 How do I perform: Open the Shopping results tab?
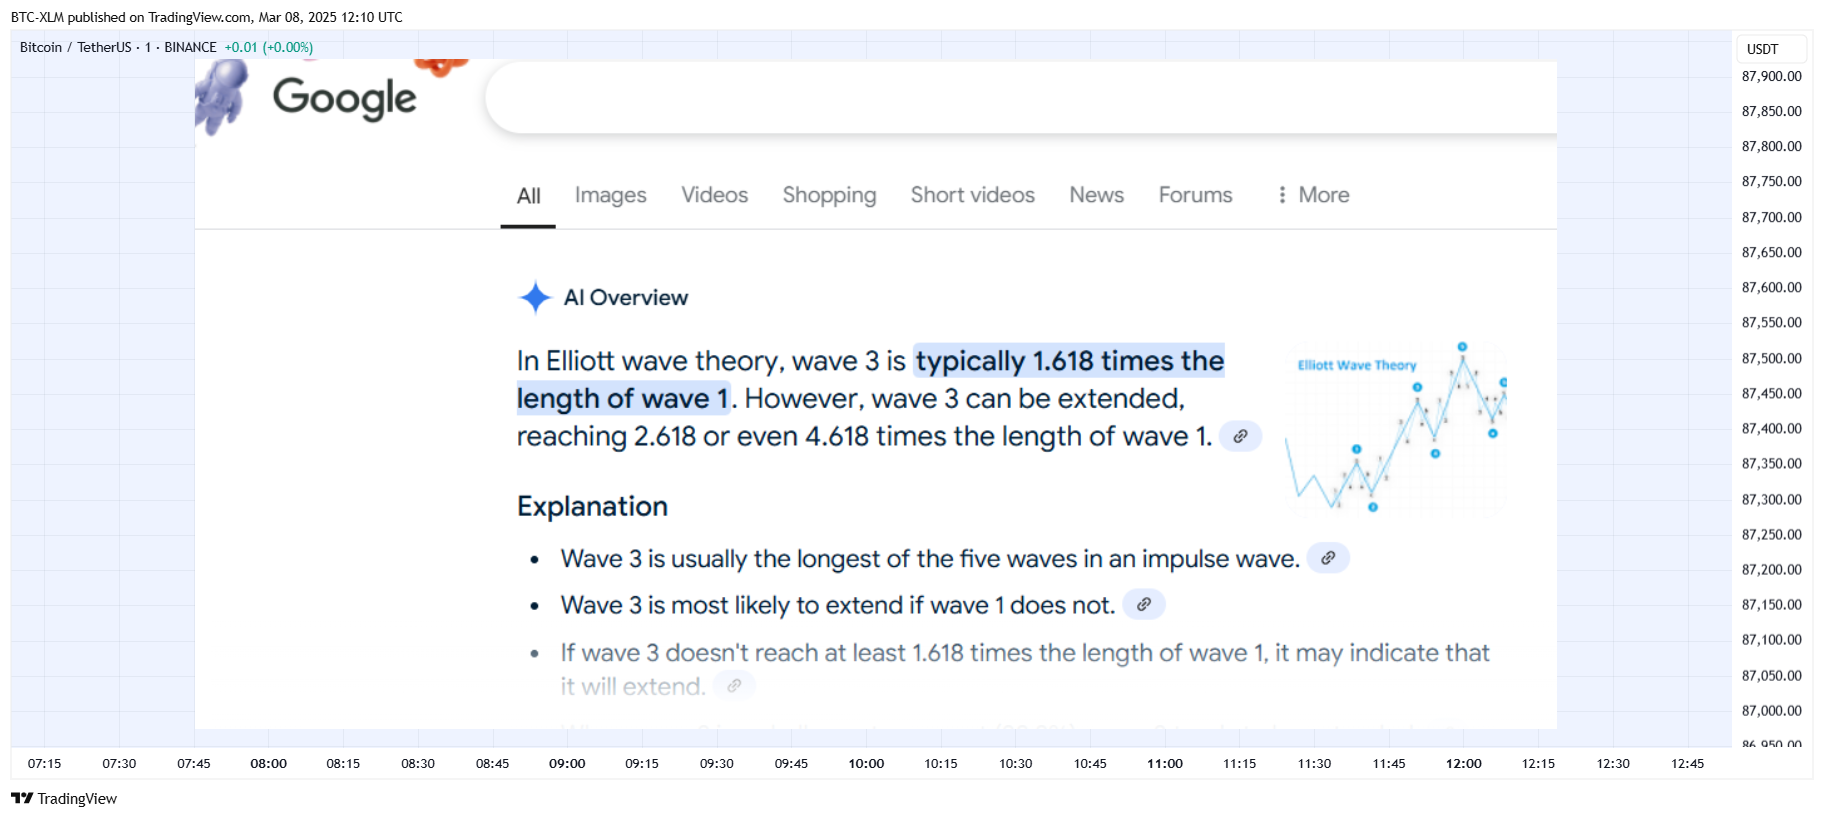pos(829,195)
